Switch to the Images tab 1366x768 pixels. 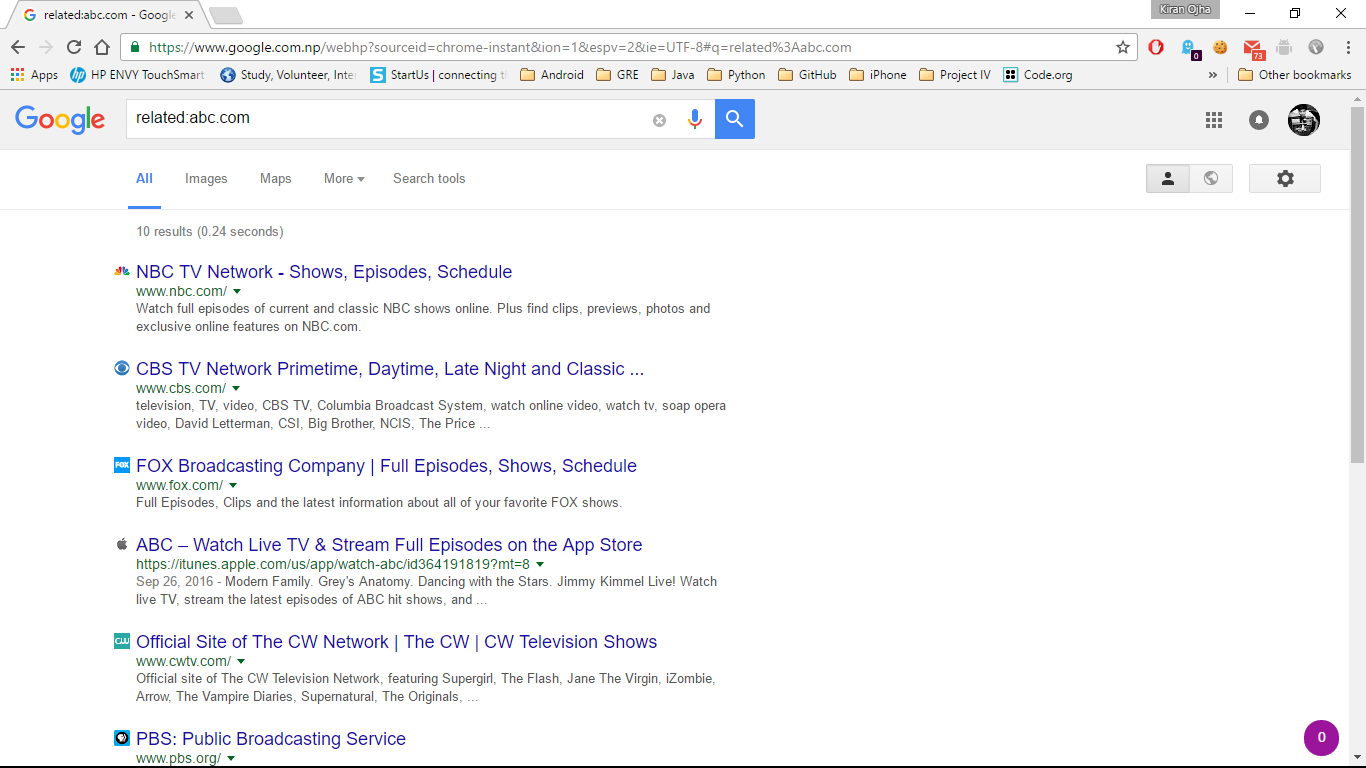(206, 179)
